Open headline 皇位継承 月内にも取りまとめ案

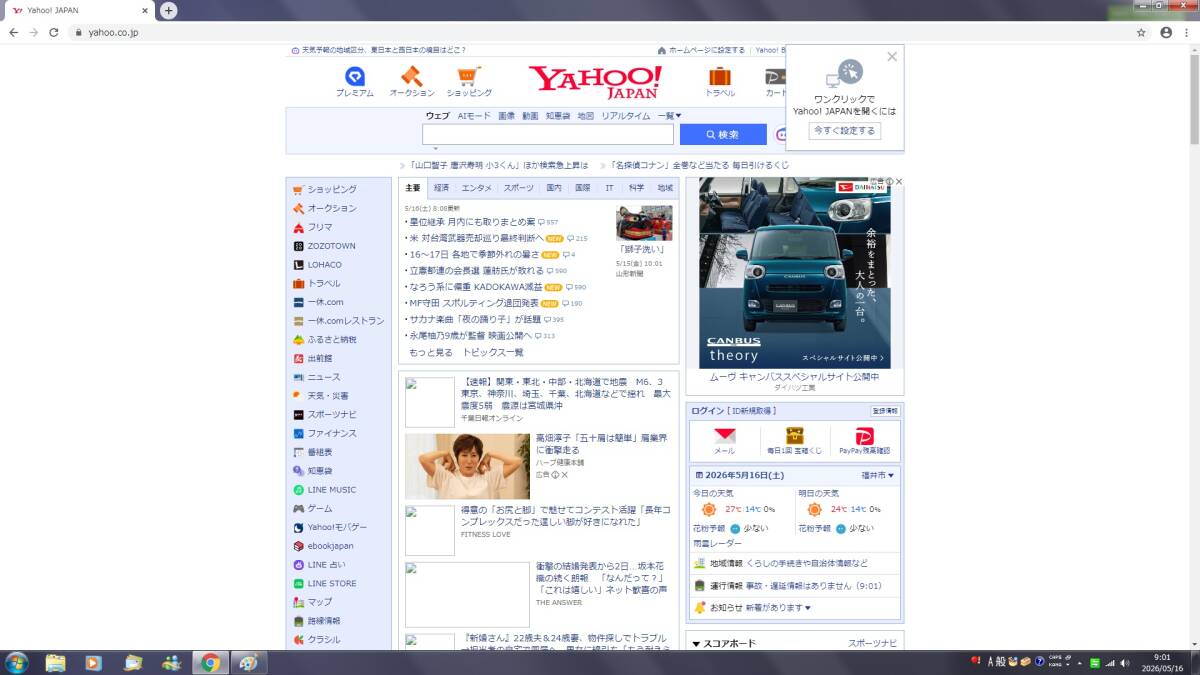472,222
